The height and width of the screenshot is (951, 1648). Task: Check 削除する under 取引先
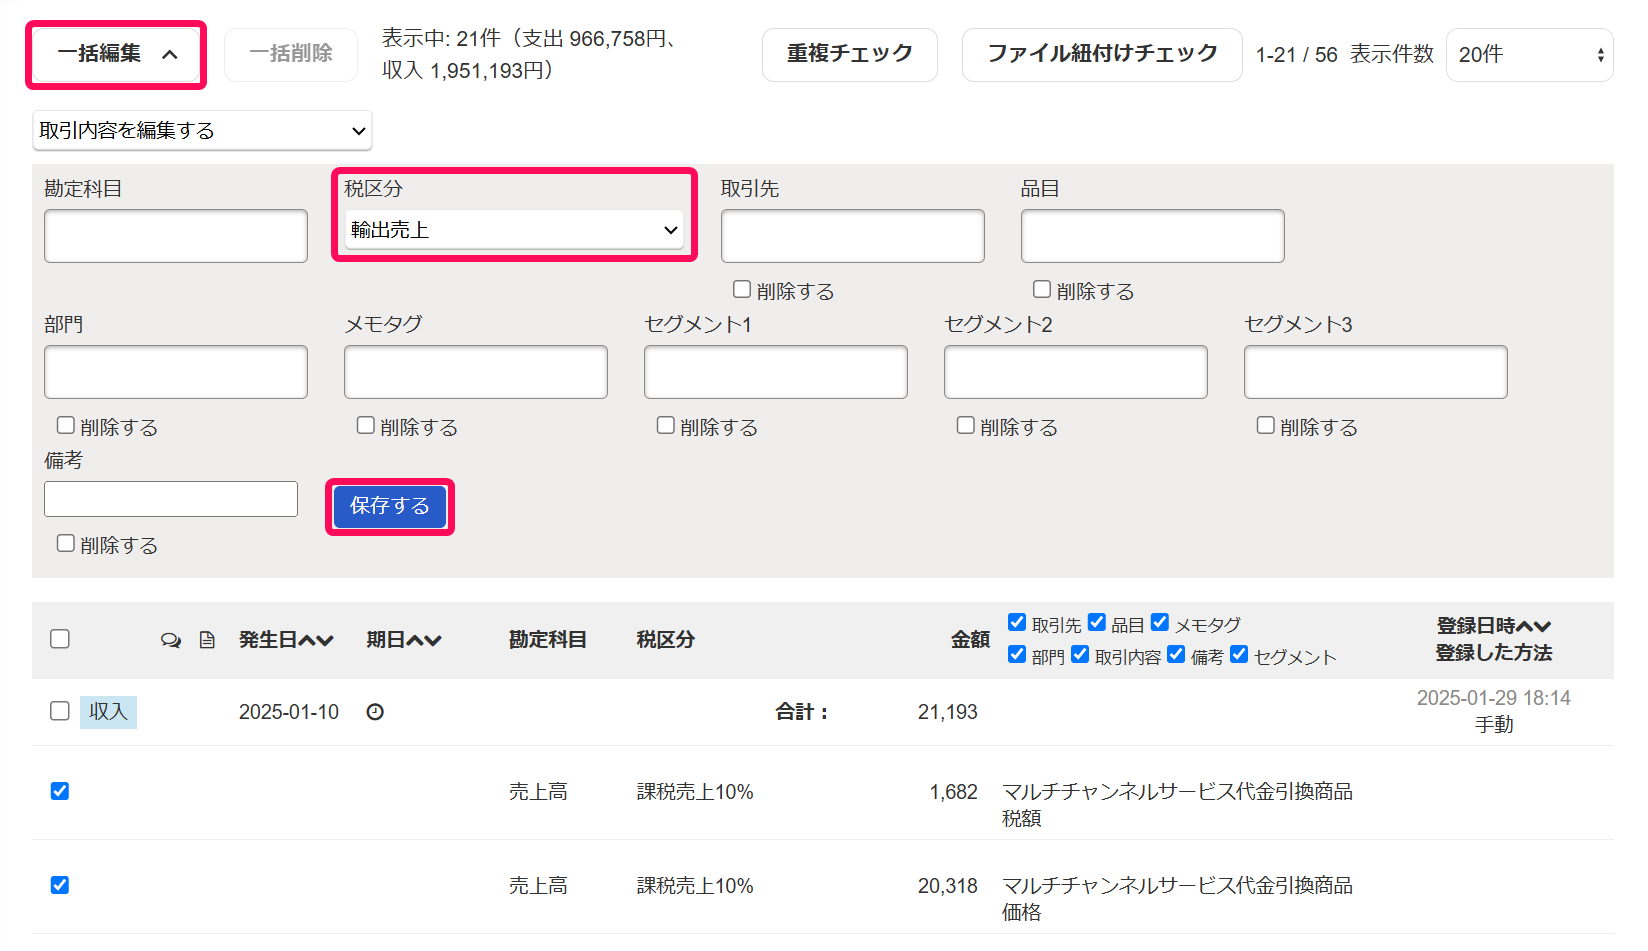[x=742, y=289]
